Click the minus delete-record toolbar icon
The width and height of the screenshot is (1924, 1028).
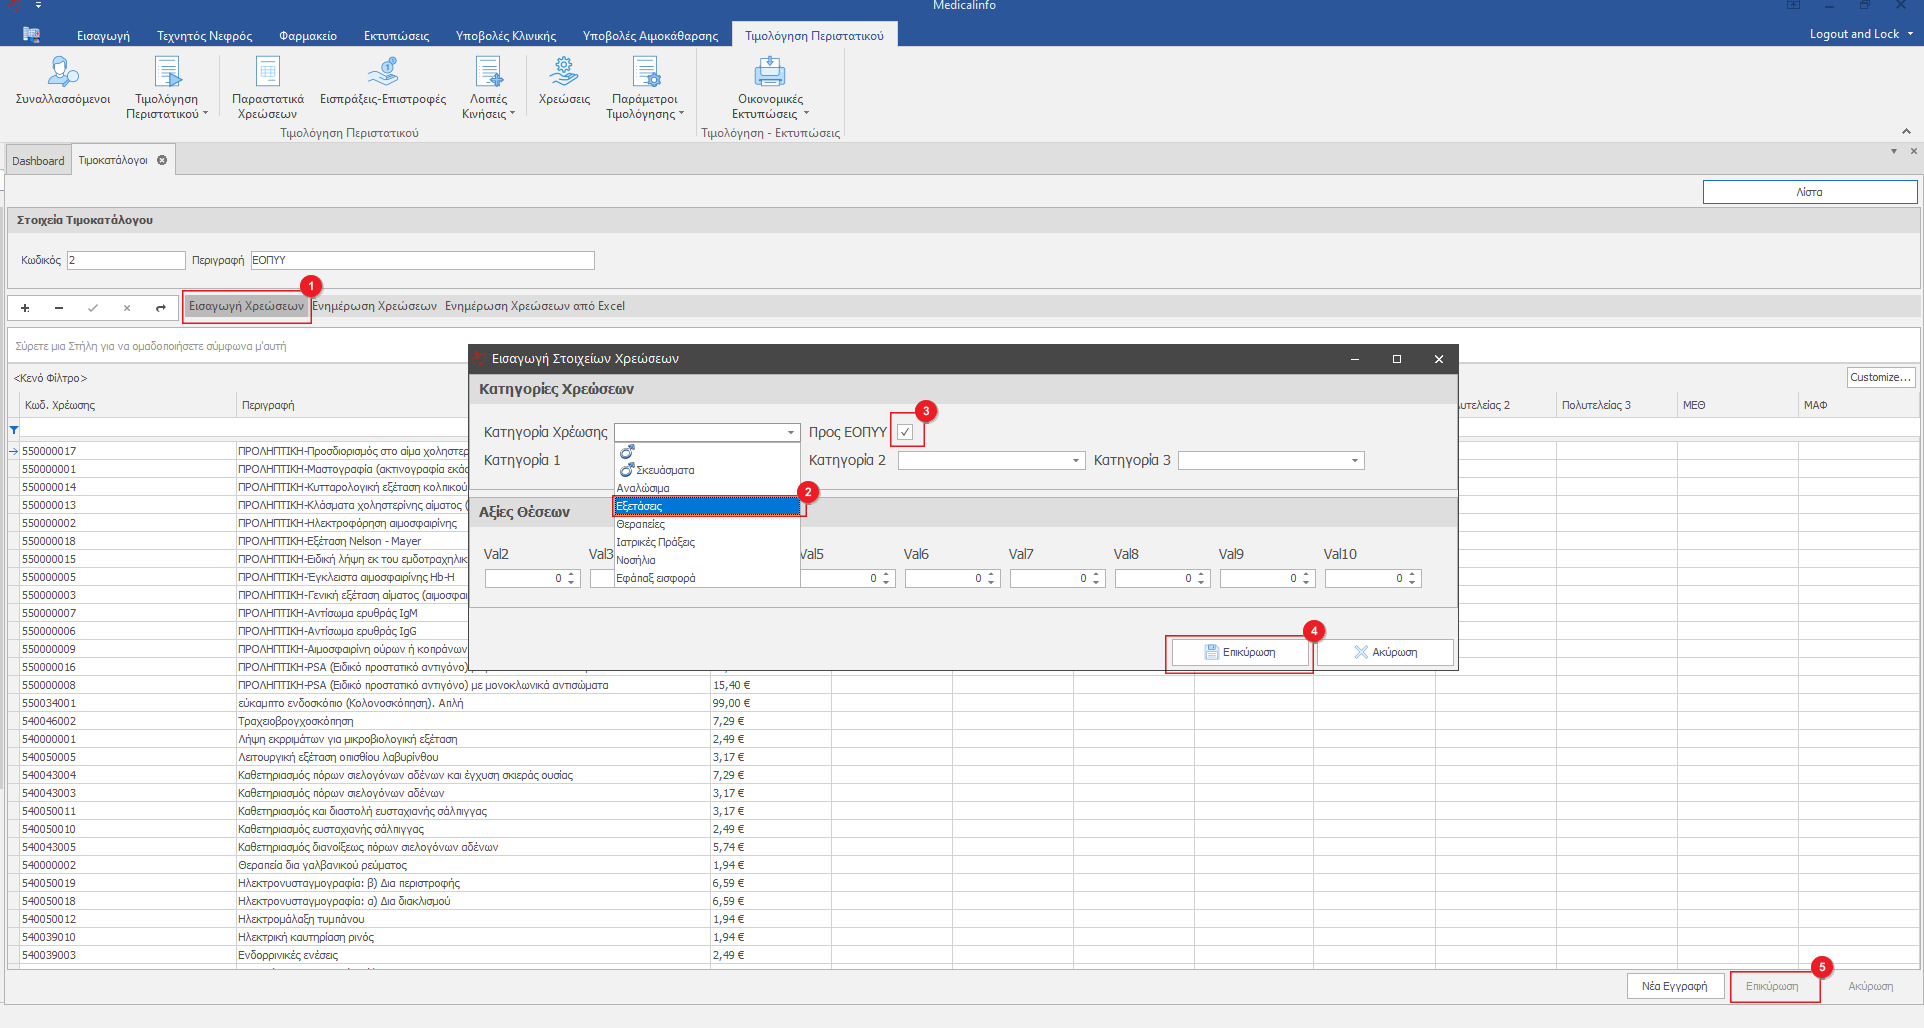(59, 308)
